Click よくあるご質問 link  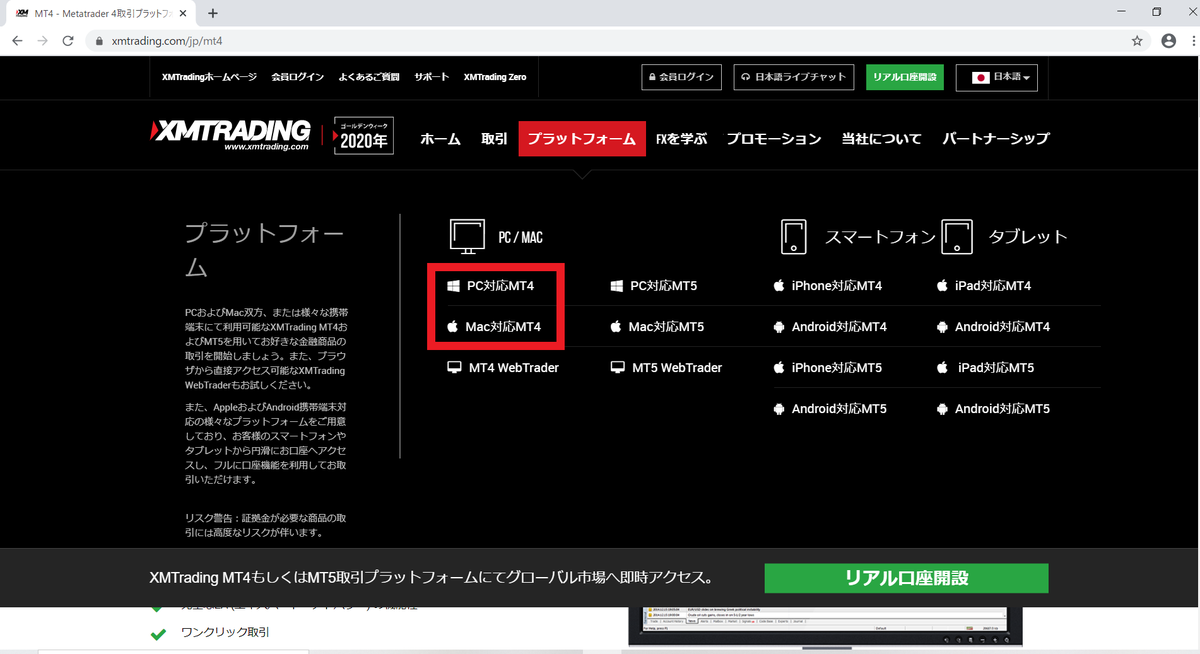click(369, 77)
